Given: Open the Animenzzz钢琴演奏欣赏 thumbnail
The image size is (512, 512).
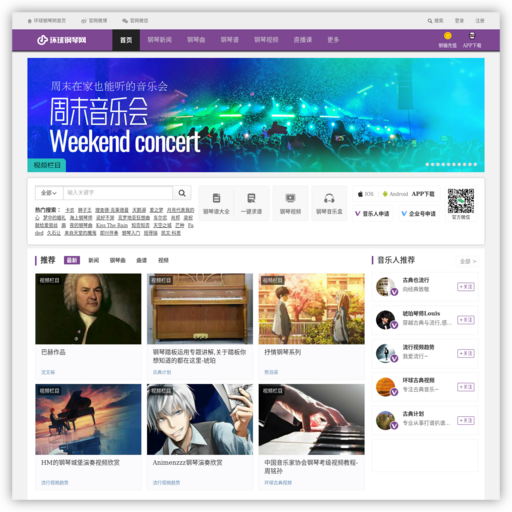Looking at the screenshot, I should (x=200, y=419).
